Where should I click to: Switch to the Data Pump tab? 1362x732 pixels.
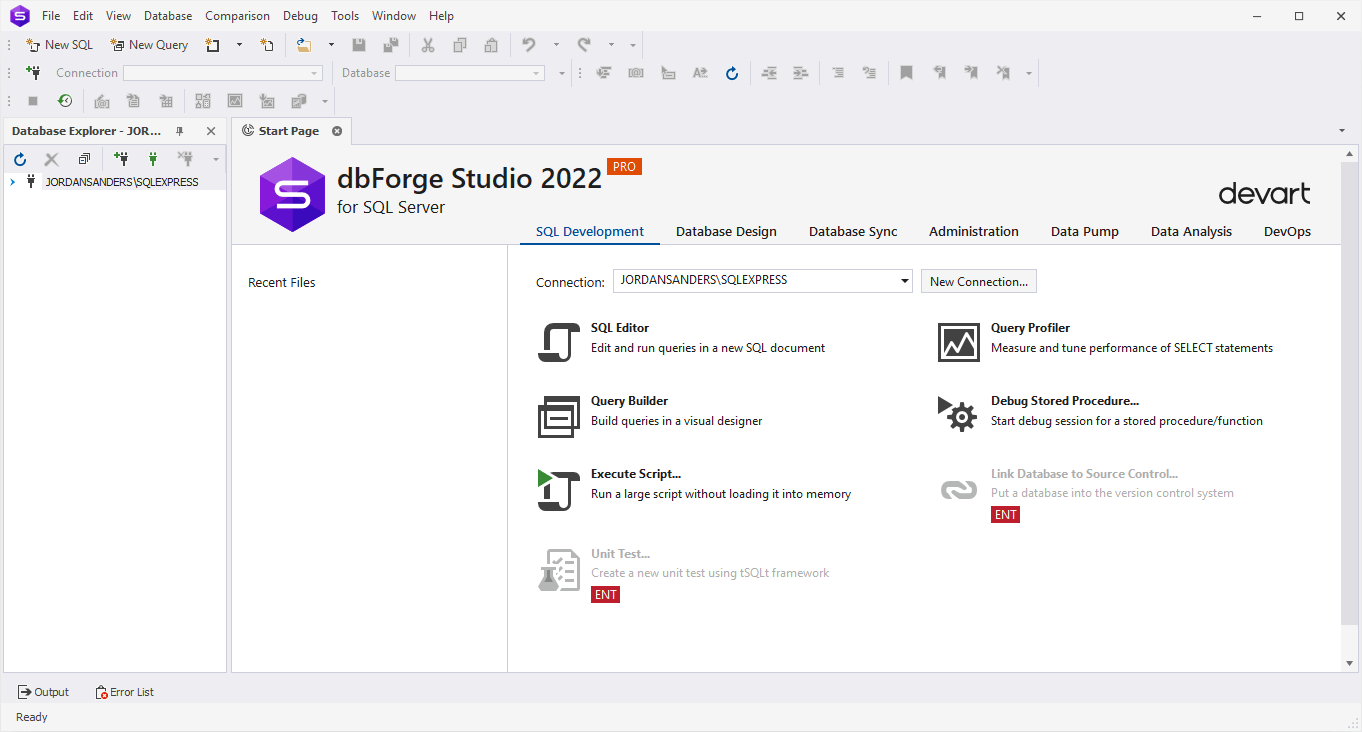point(1085,231)
